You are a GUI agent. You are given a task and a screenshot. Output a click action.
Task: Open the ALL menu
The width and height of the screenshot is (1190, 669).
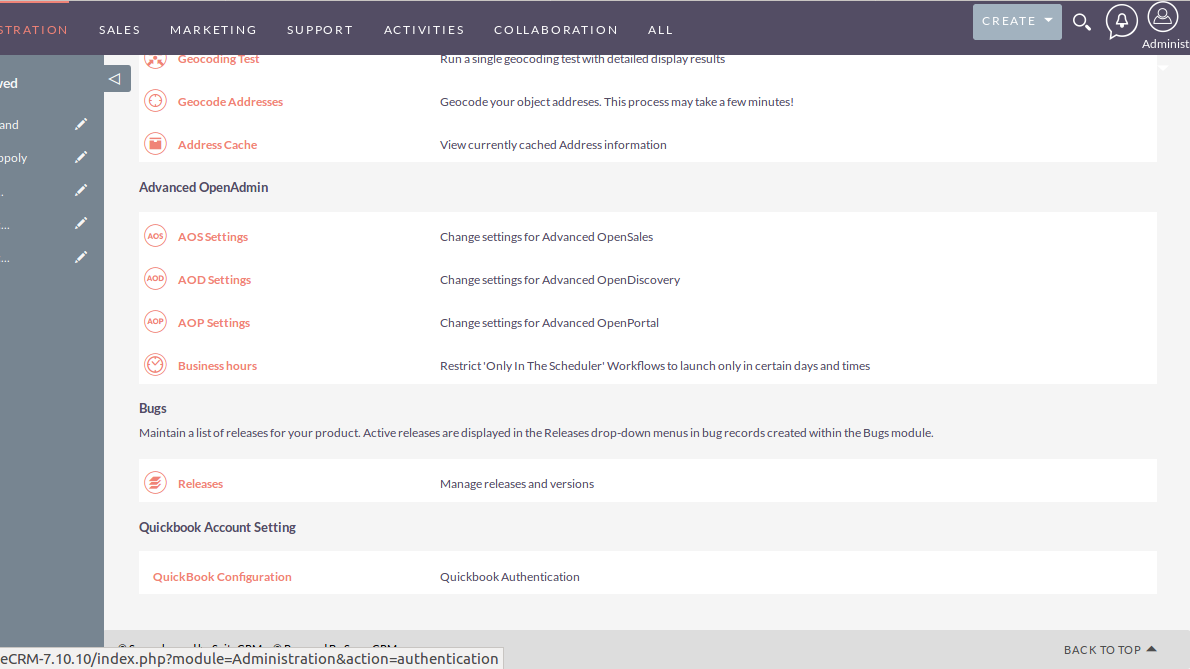point(660,30)
